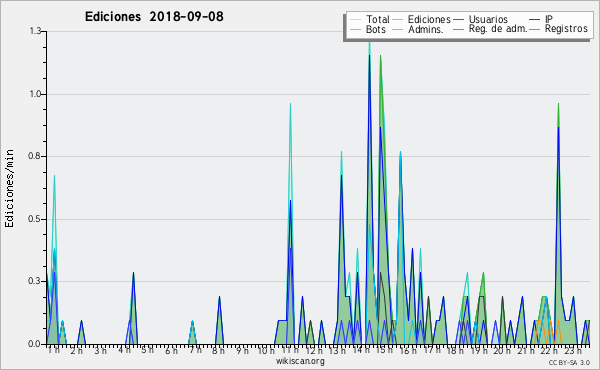Image resolution: width=600 pixels, height=370 pixels.
Task: Click the 0.8 y-axis tick label
Action: point(35,156)
